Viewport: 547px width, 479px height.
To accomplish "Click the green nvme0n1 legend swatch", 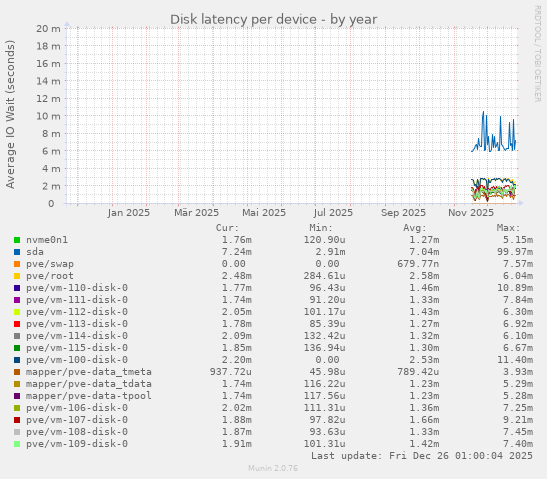I will (17, 240).
